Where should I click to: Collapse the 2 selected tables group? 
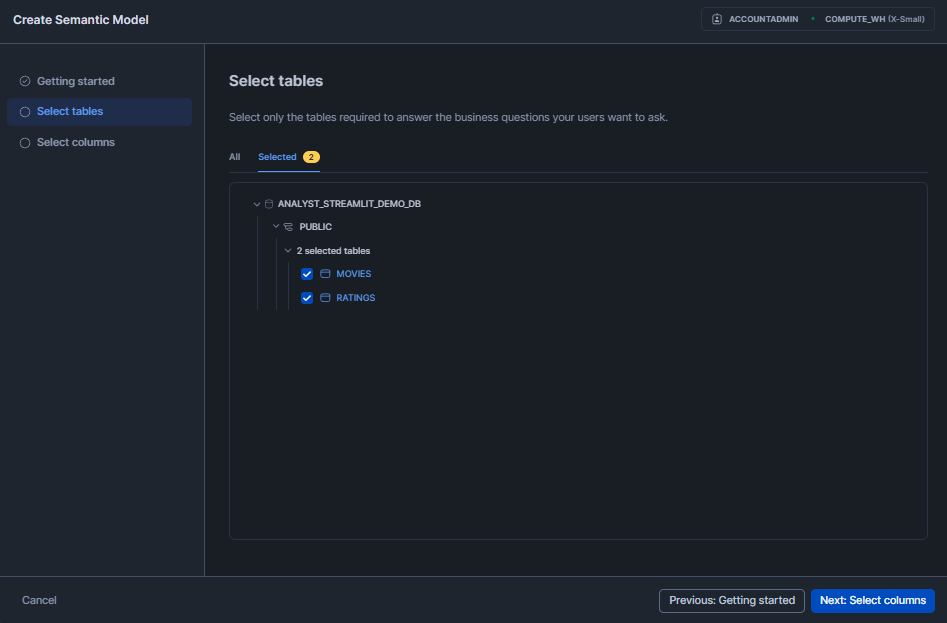[288, 250]
